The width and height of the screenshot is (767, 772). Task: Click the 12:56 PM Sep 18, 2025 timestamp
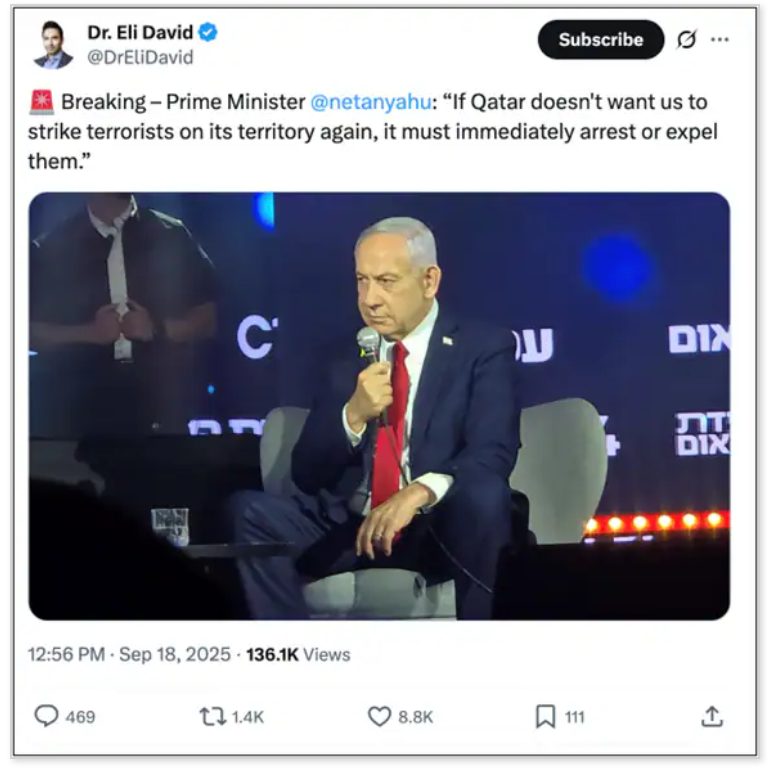tap(129, 654)
